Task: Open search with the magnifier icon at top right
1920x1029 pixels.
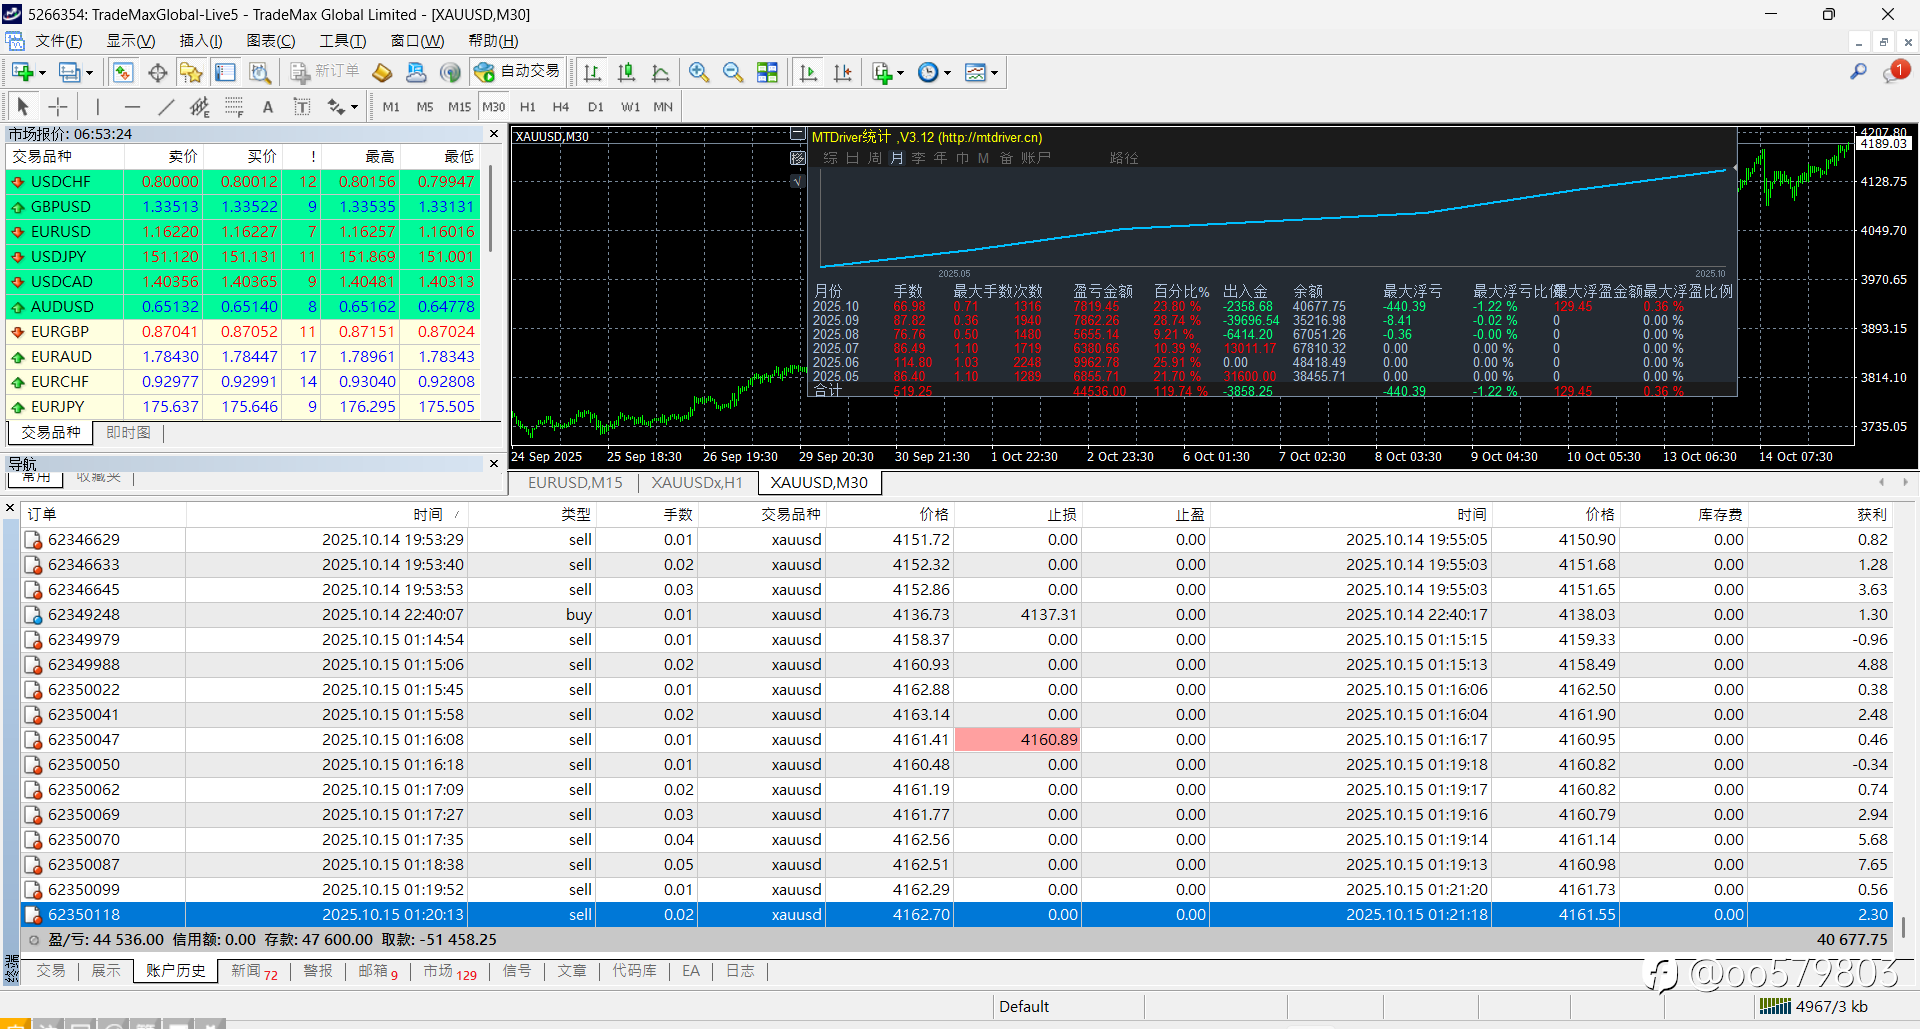Action: pyautogui.click(x=1858, y=72)
